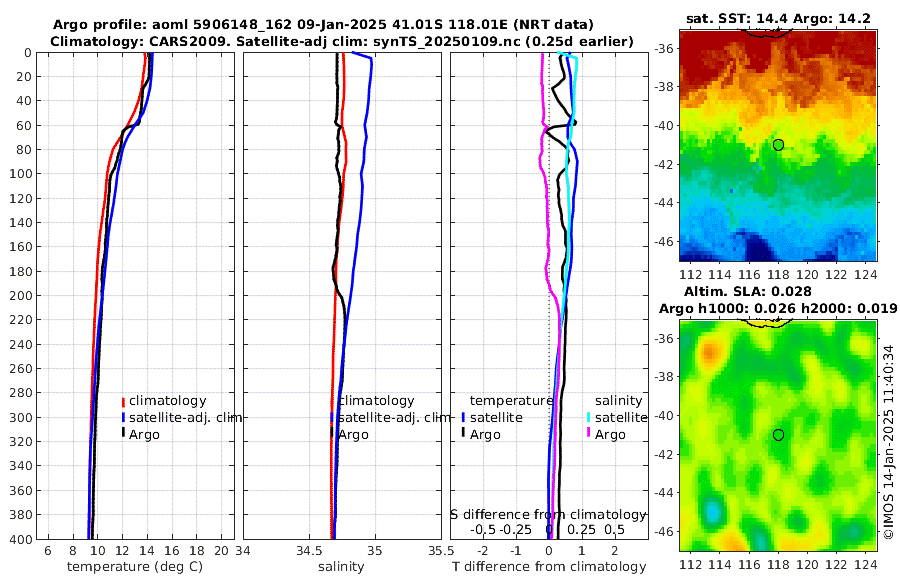The width and height of the screenshot is (900, 580).
Task: Click blue temperature satellite legend marker
Action: 463,417
